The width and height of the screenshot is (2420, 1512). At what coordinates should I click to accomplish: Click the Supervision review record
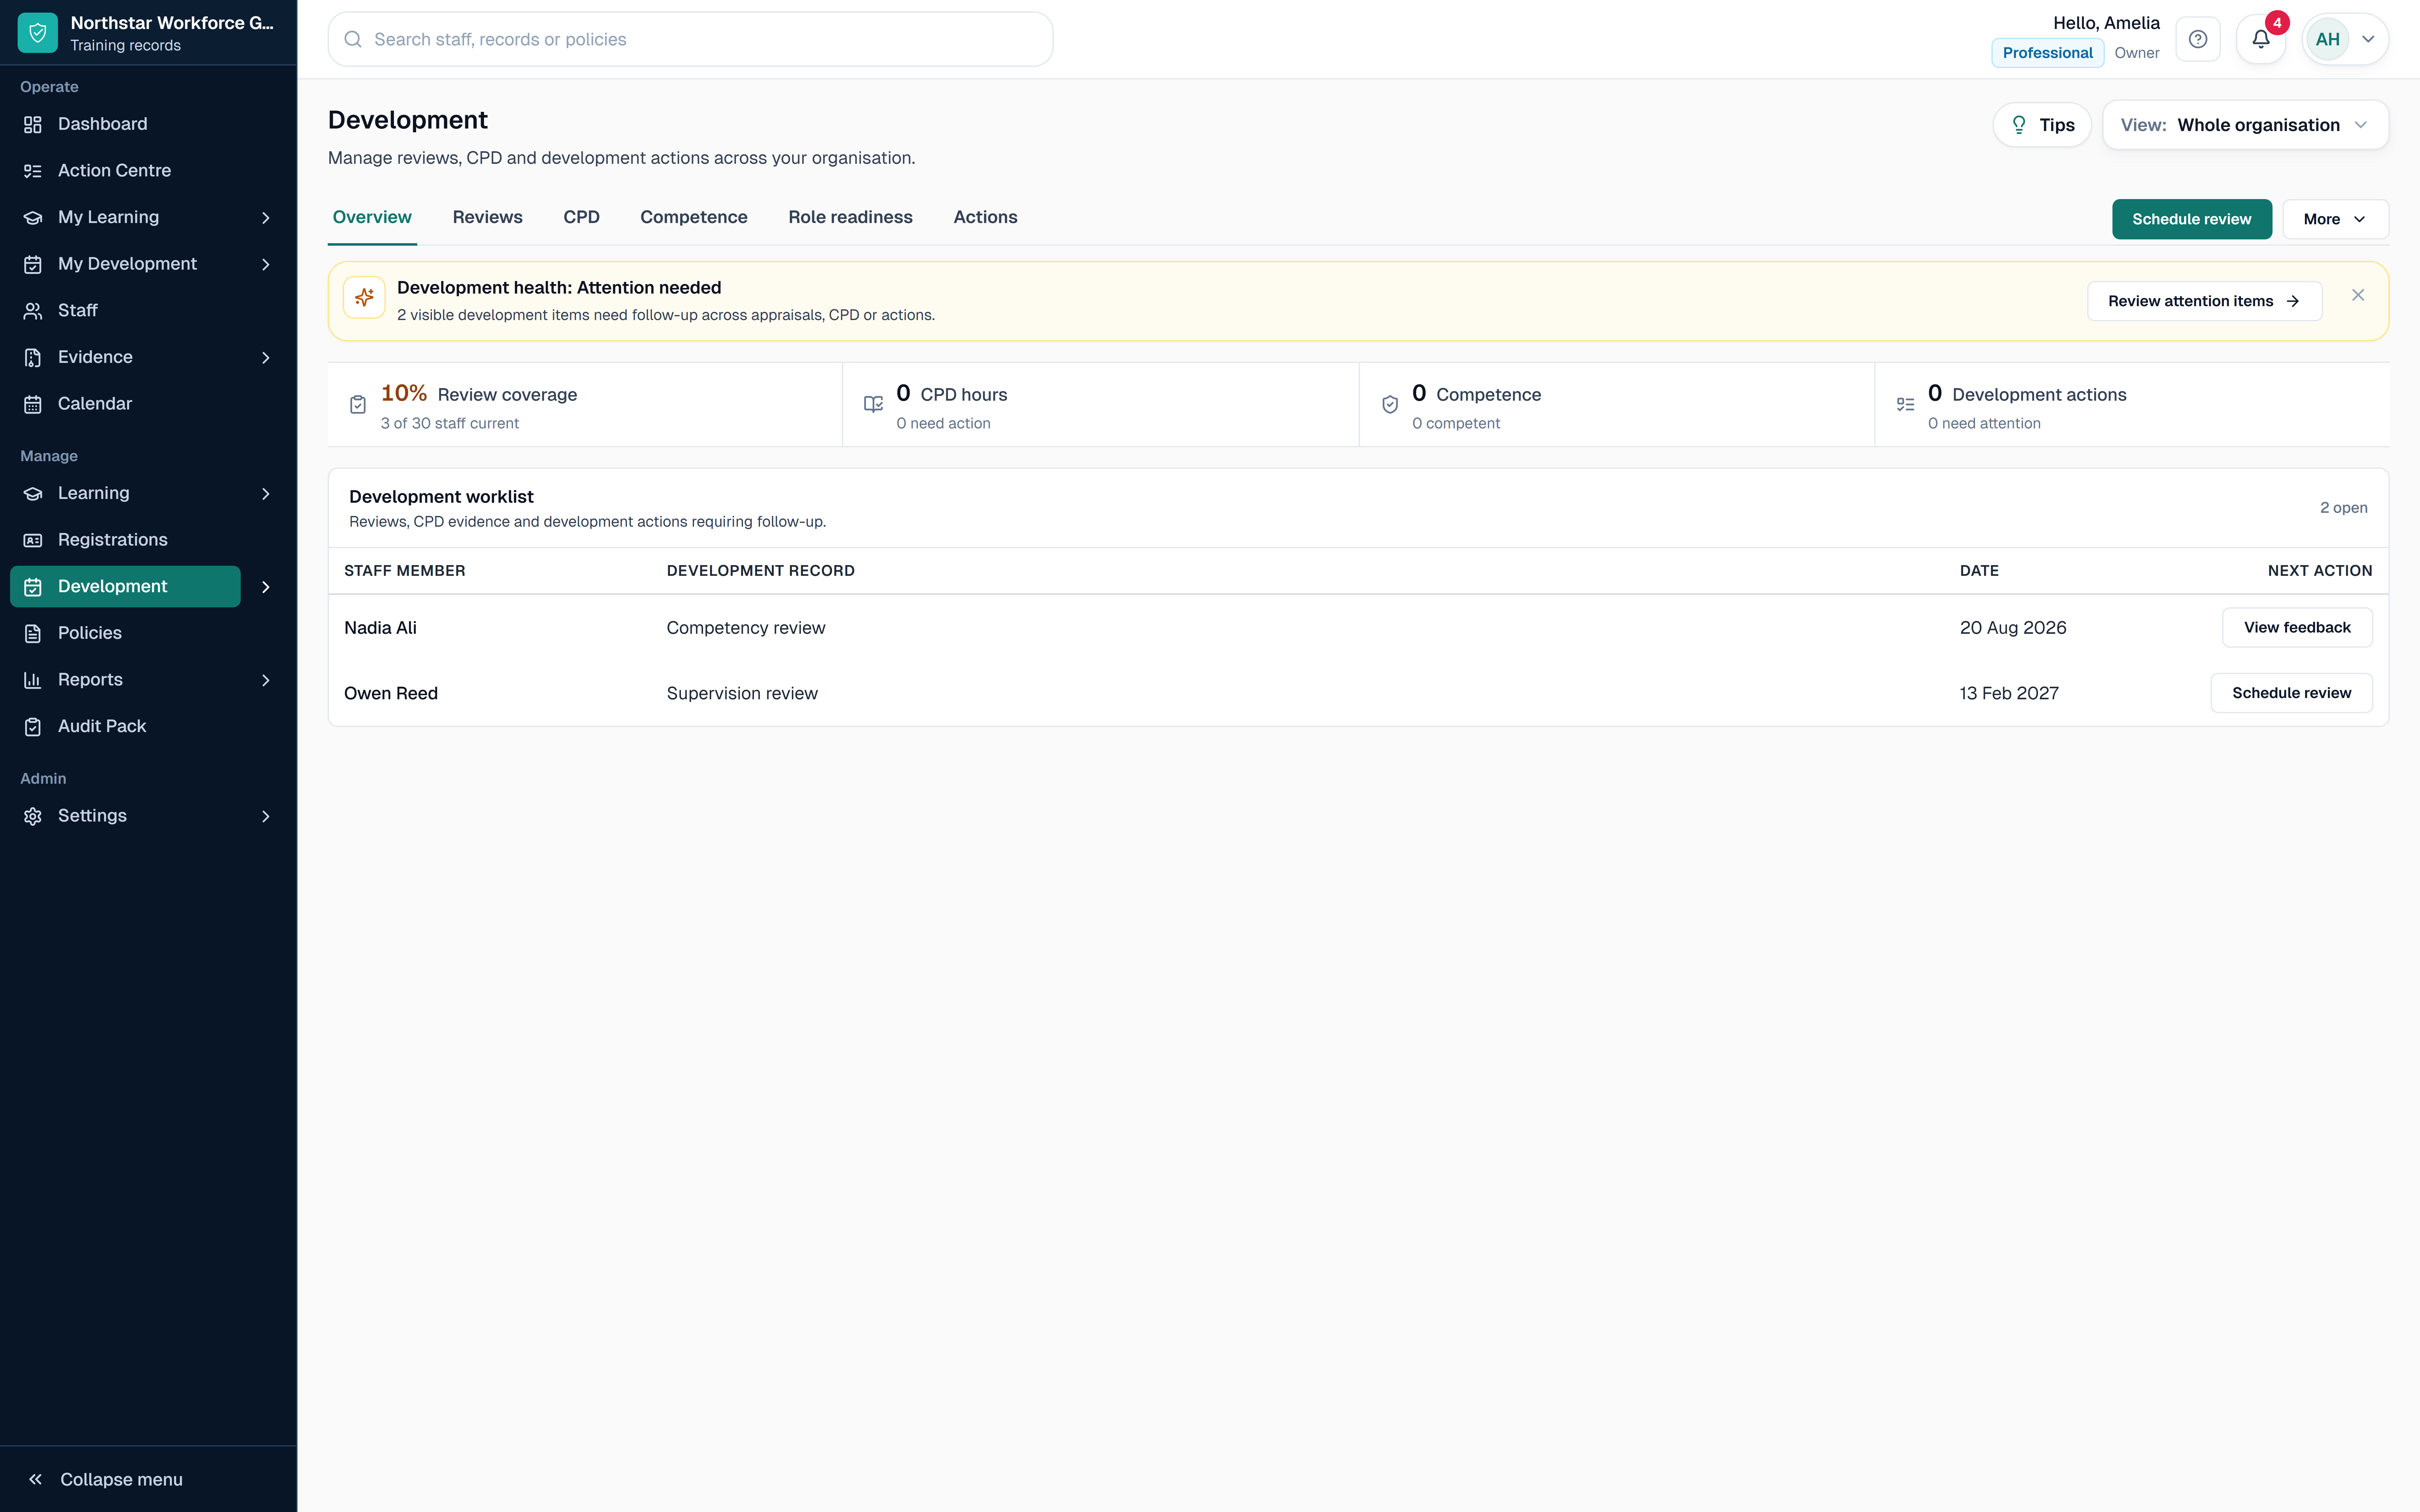[742, 693]
